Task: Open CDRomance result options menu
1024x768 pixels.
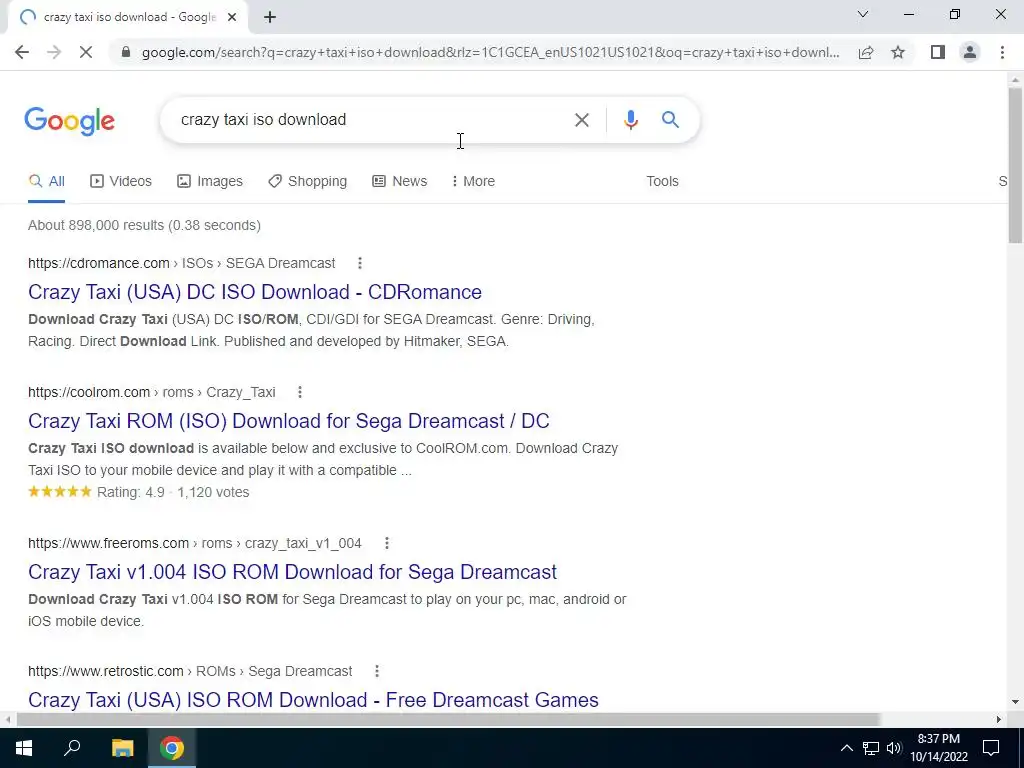Action: click(360, 263)
